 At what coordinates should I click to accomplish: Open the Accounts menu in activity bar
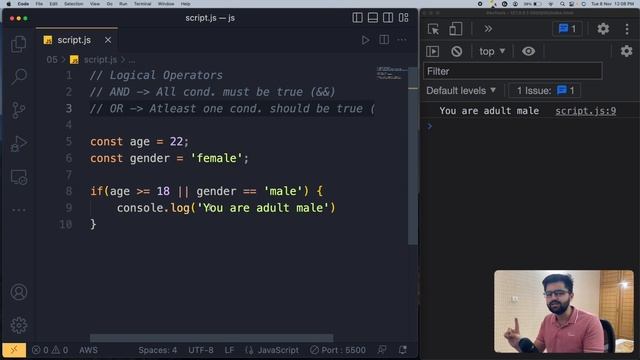[x=18, y=292]
